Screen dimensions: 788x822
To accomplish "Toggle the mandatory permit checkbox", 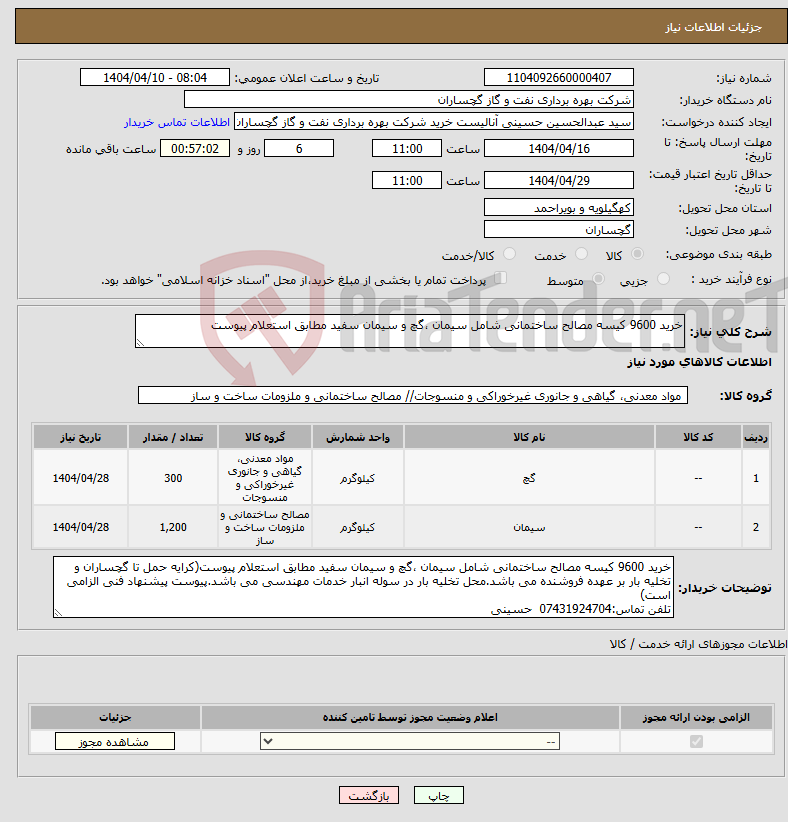I will pyautogui.click(x=696, y=741).
